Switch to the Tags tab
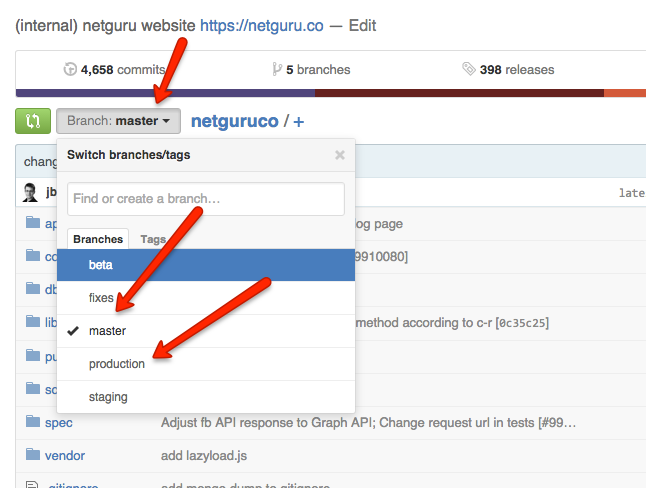The height and width of the screenshot is (488, 646). (x=153, y=239)
